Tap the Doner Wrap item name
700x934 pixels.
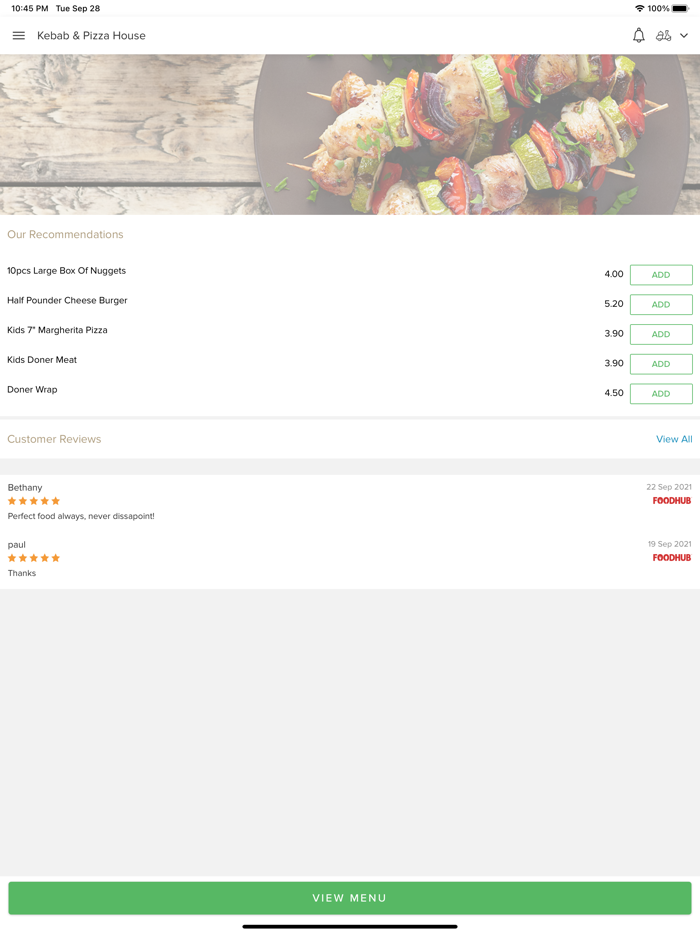click(x=32, y=390)
